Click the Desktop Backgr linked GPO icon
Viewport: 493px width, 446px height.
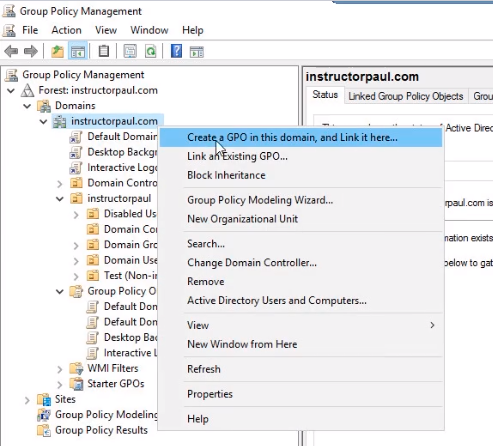click(x=76, y=152)
